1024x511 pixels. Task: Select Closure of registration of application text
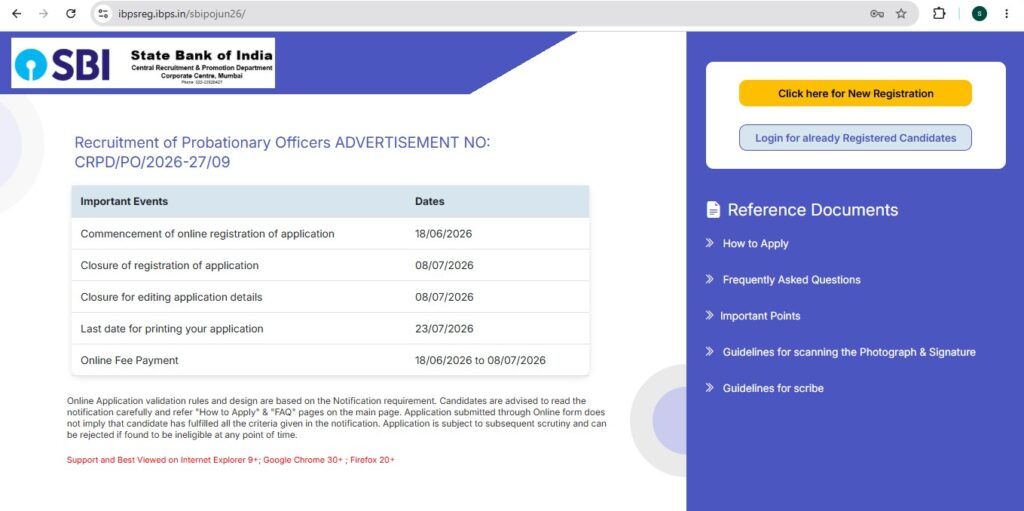(x=170, y=265)
